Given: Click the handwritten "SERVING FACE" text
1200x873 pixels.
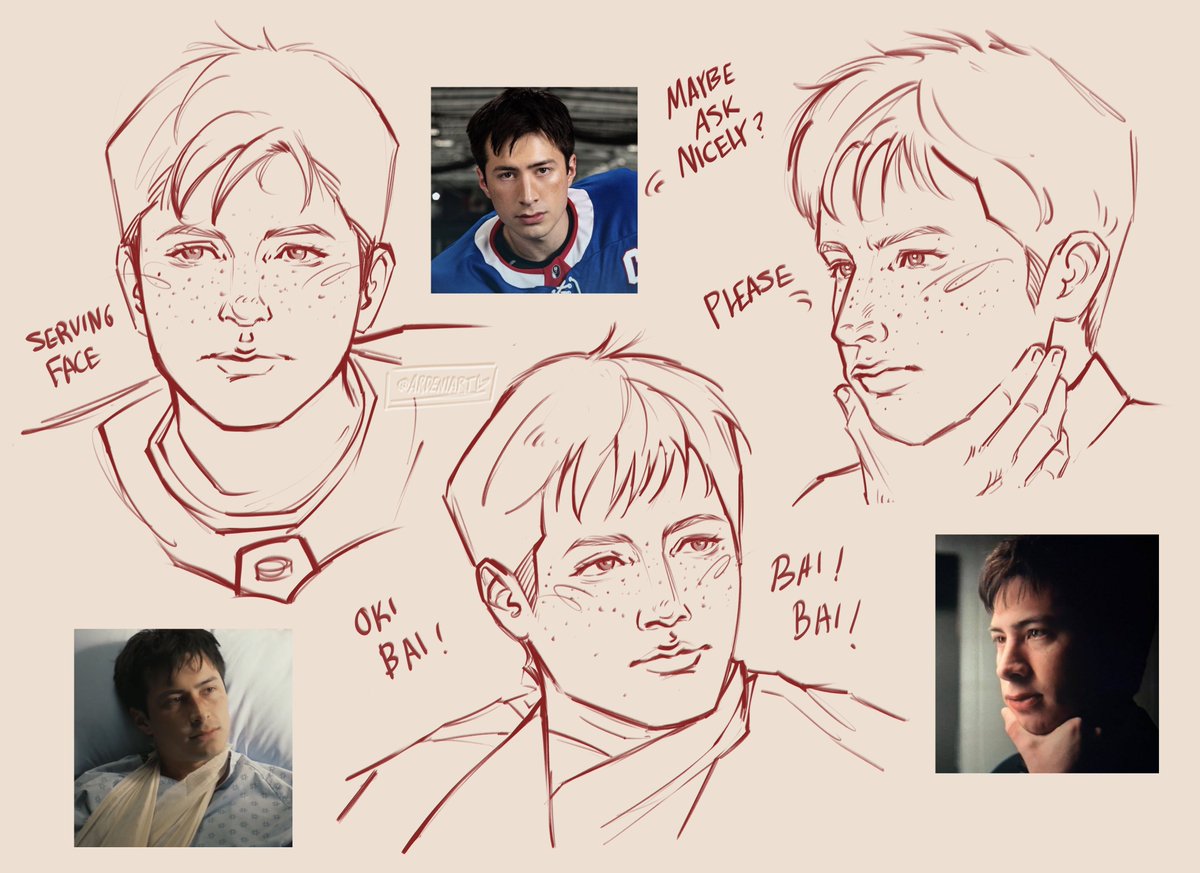Looking at the screenshot, I should click(70, 347).
